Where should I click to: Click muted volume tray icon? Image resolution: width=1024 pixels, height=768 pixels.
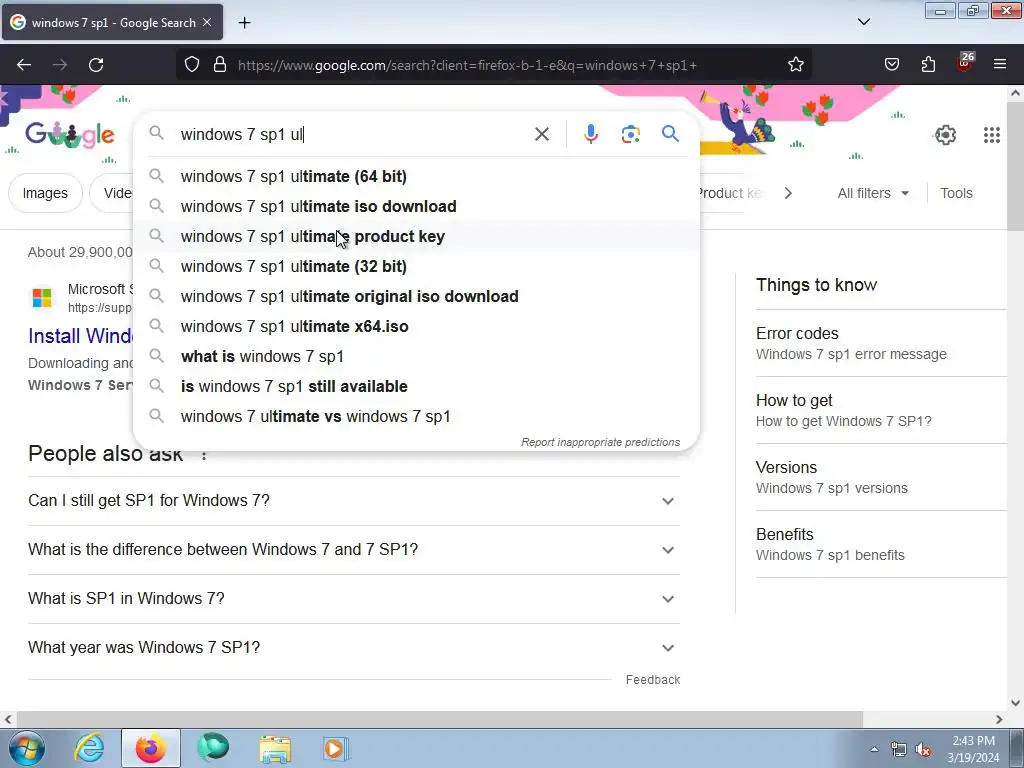pos(923,750)
